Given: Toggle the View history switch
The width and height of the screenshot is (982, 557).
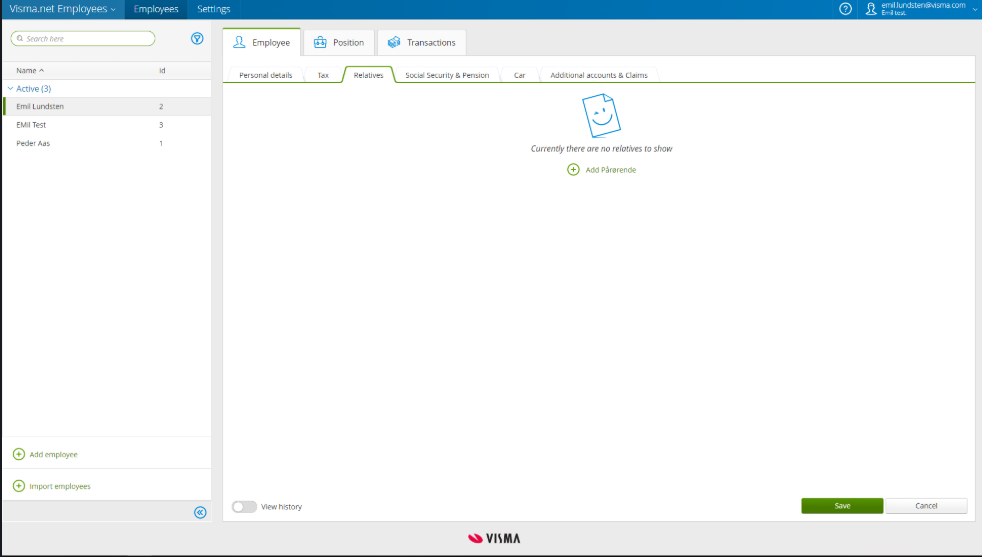Looking at the screenshot, I should point(244,506).
